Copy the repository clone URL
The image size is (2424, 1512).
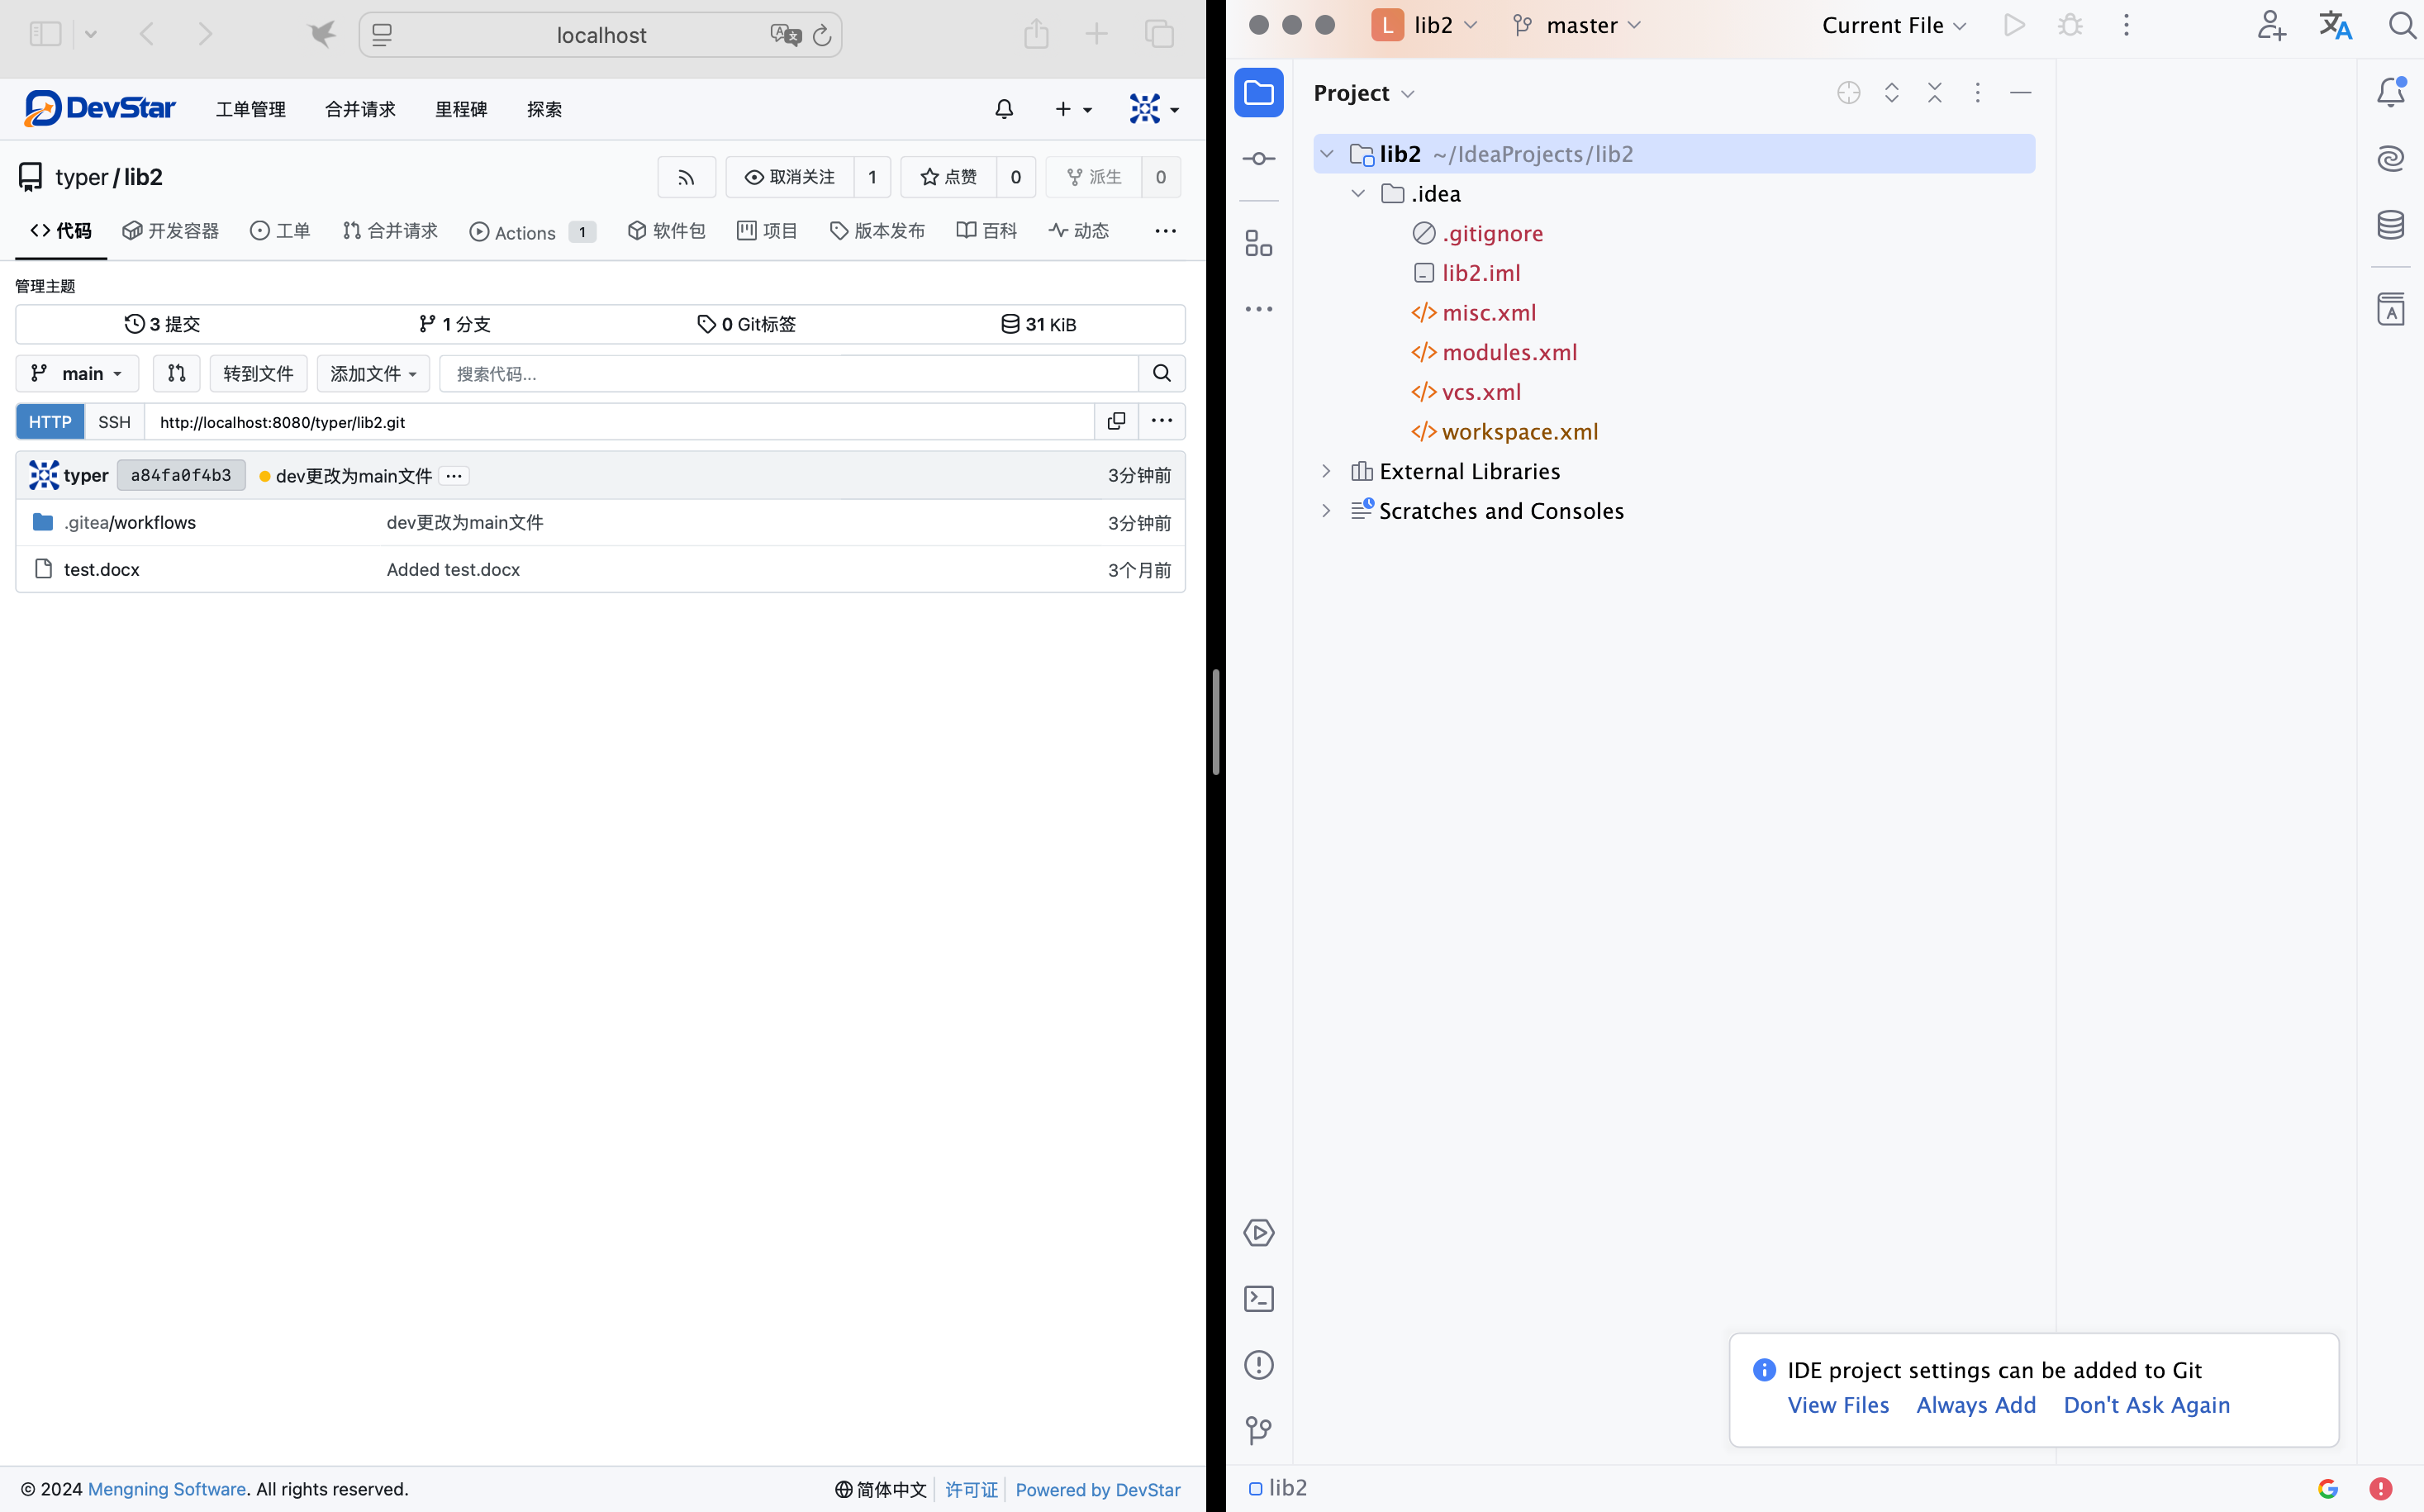coord(1116,421)
